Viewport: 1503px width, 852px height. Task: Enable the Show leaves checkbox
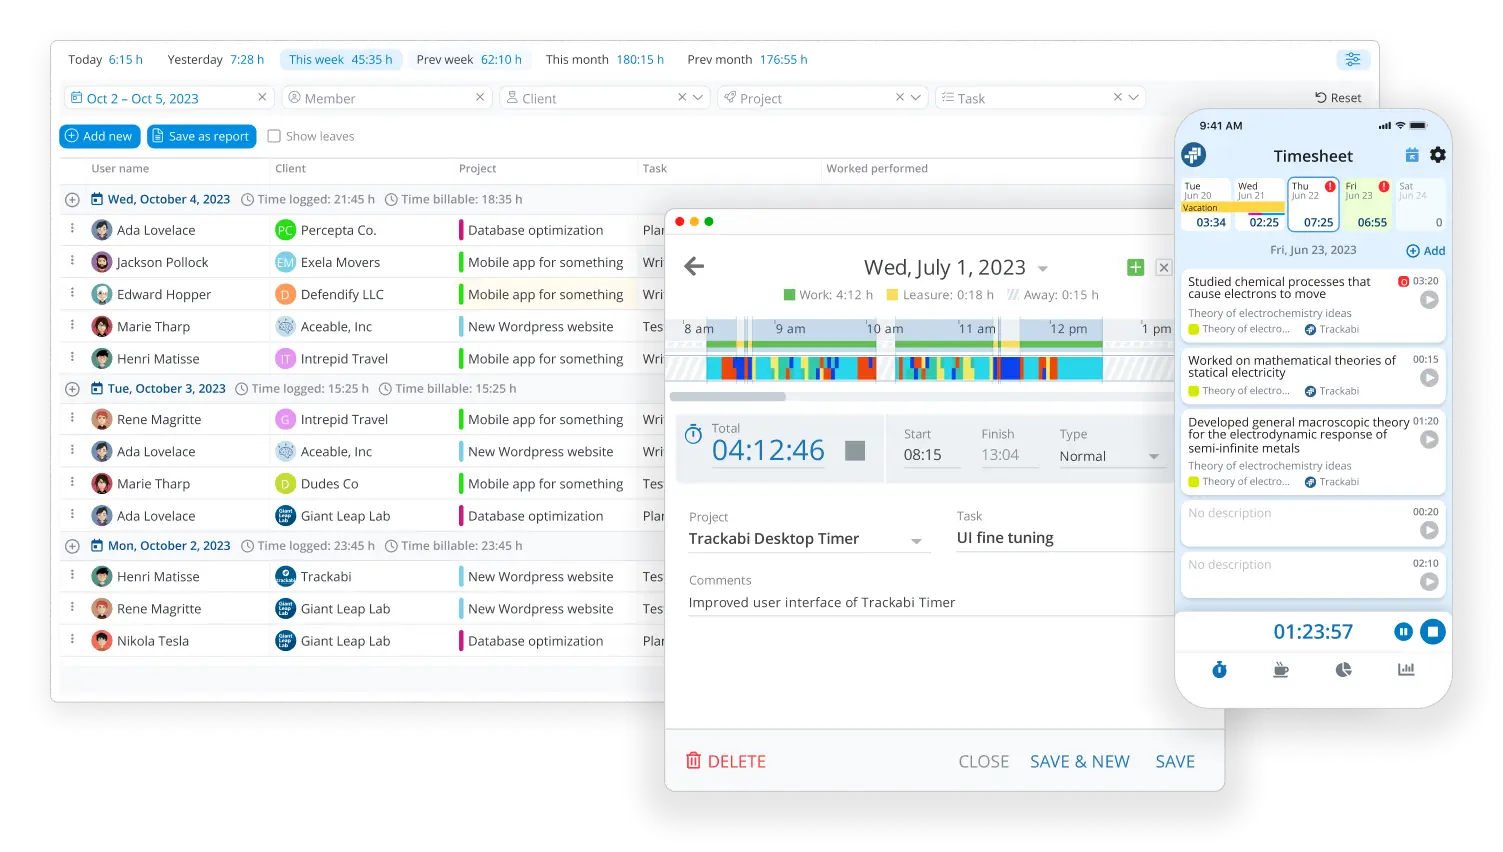pos(273,136)
